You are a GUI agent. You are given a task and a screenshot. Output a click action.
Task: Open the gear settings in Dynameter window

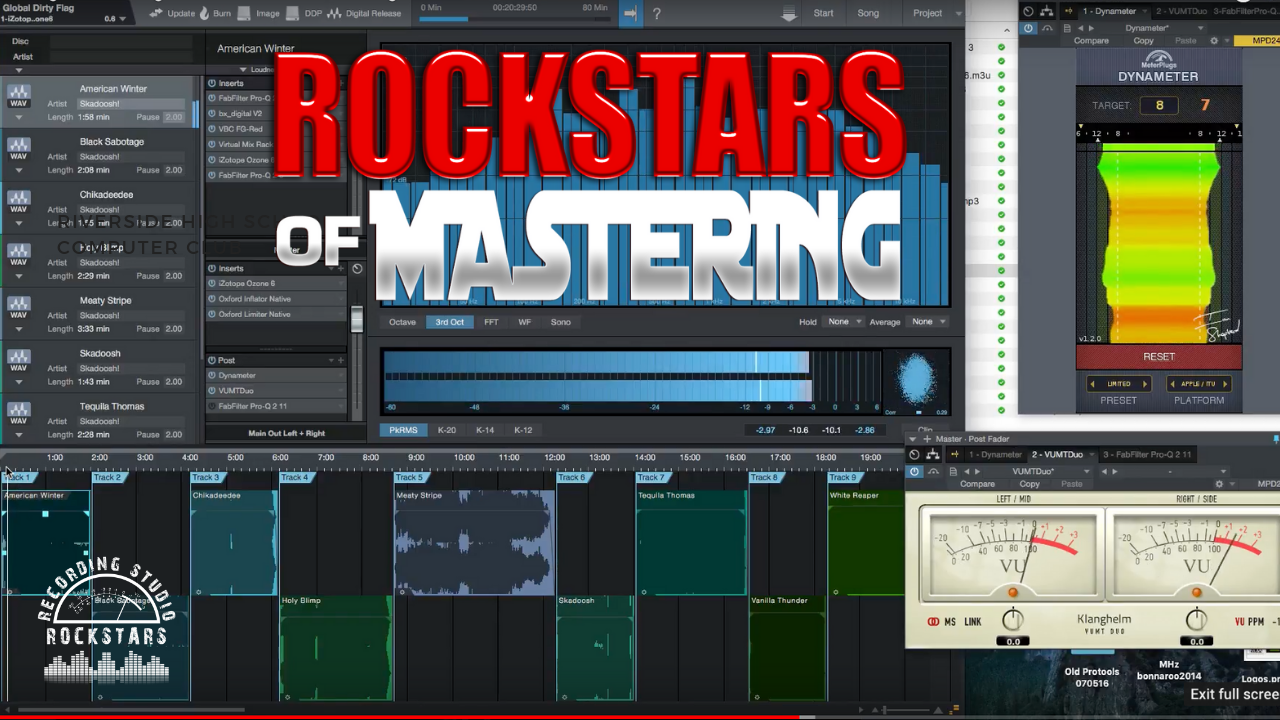[x=1214, y=41]
